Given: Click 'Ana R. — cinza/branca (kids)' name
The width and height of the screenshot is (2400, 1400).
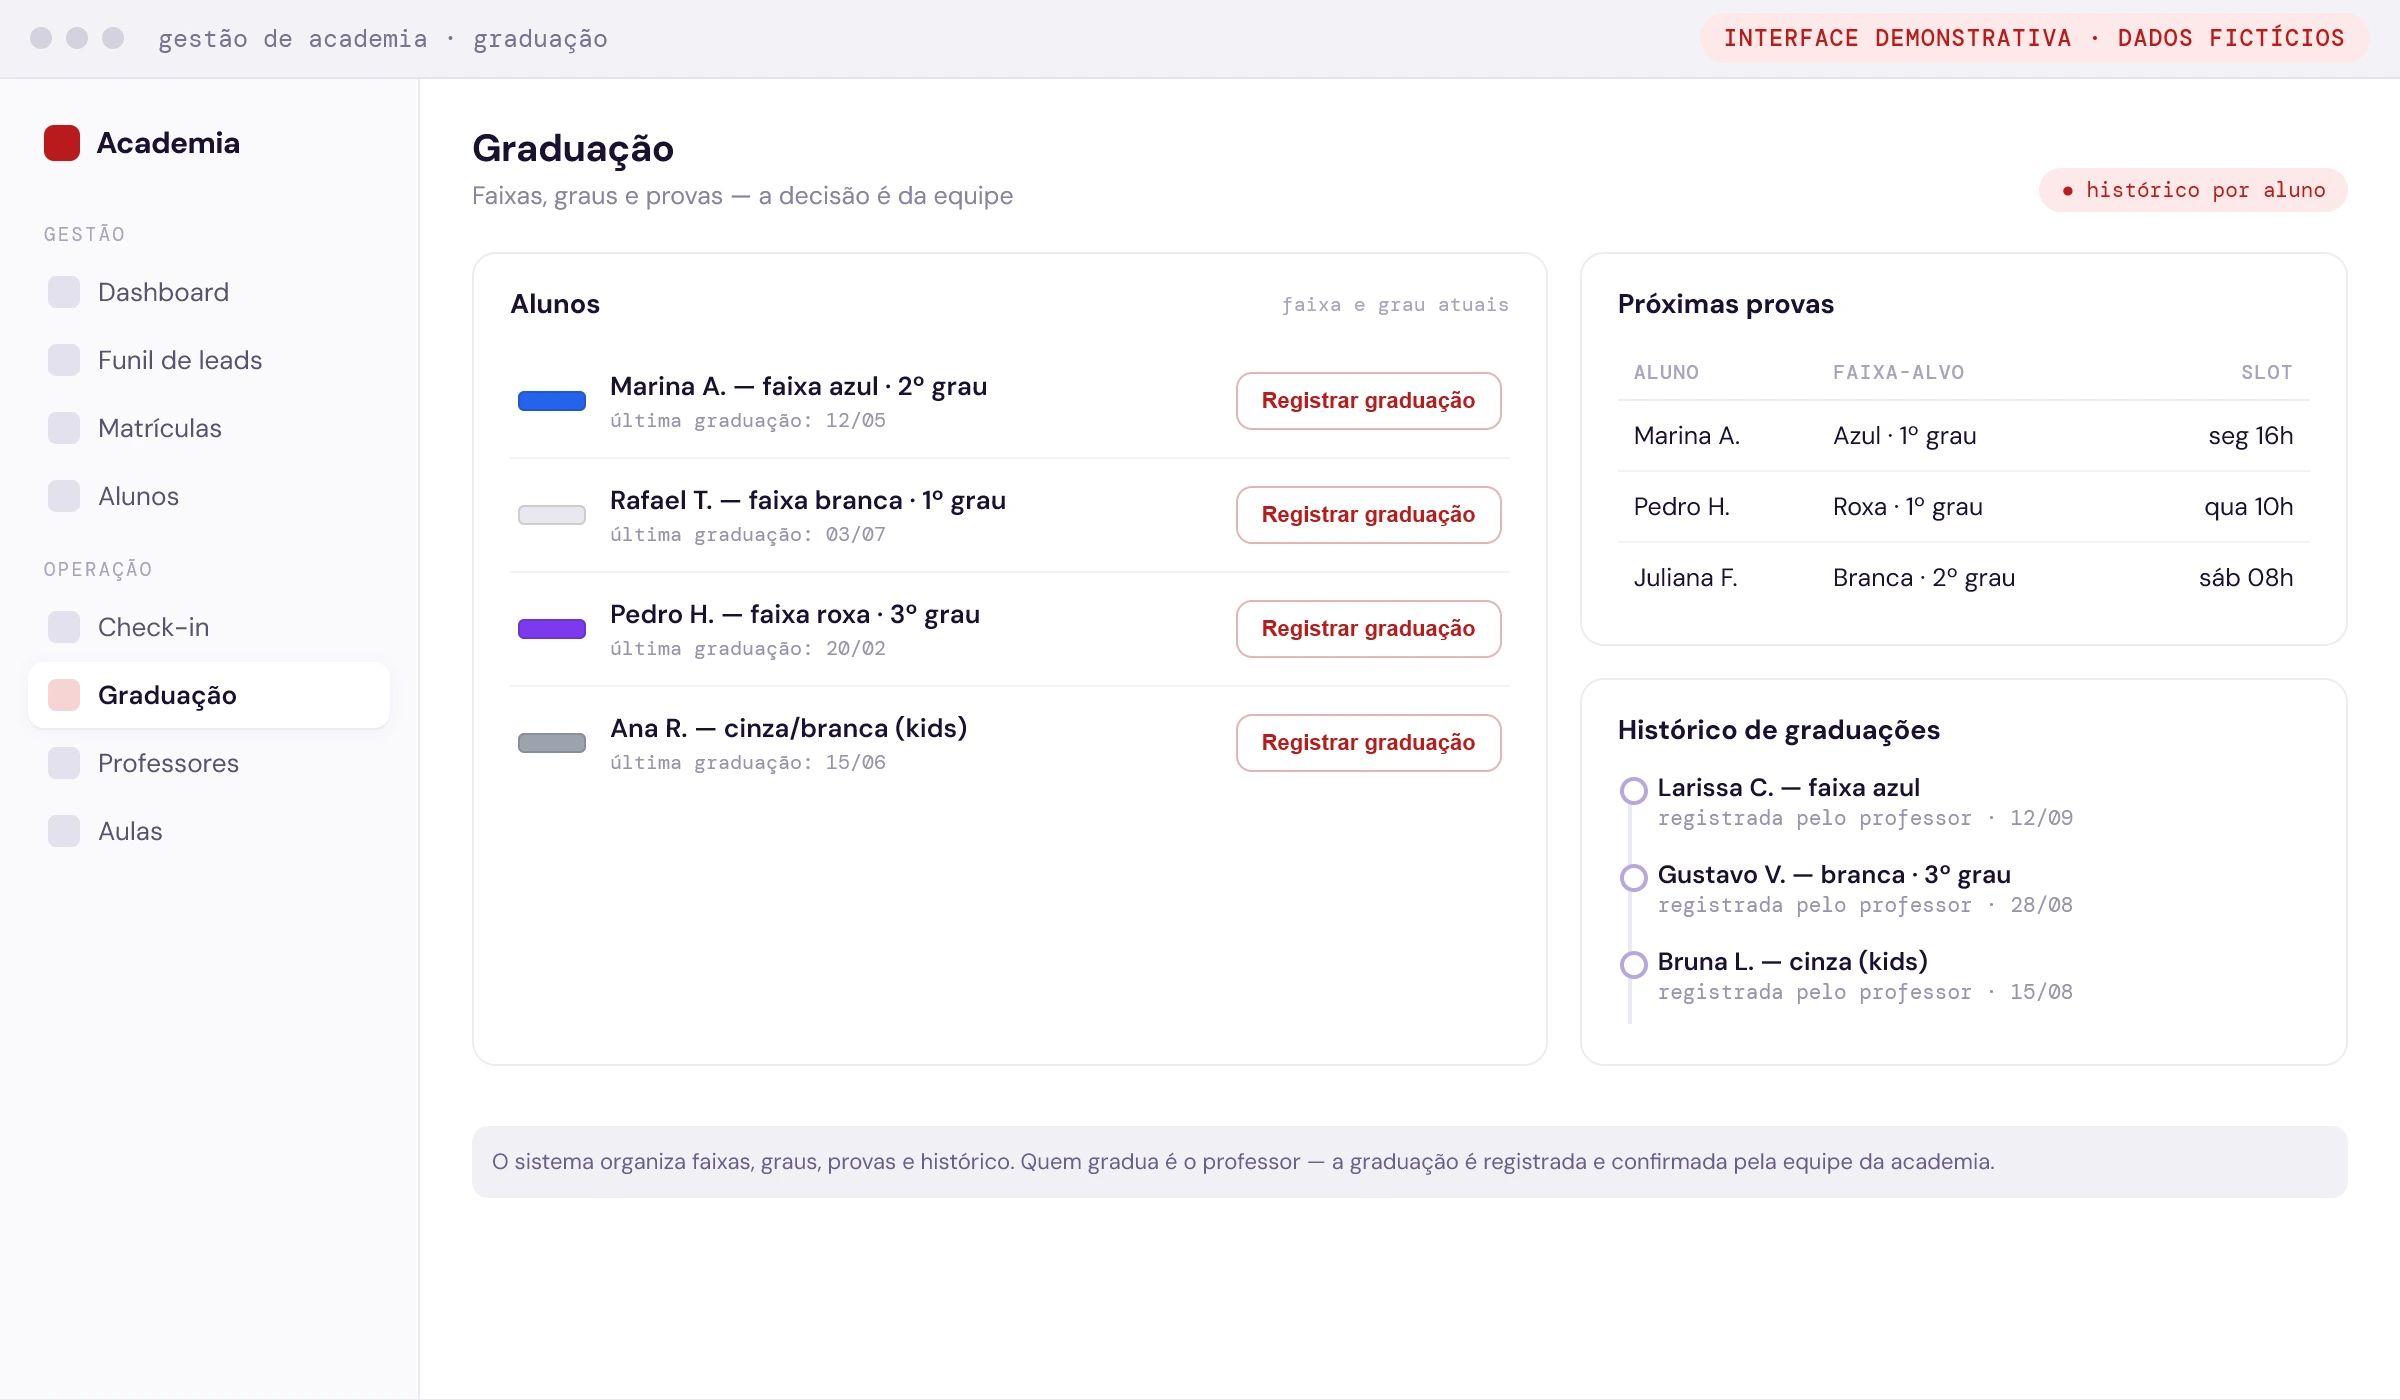Looking at the screenshot, I should (788, 728).
